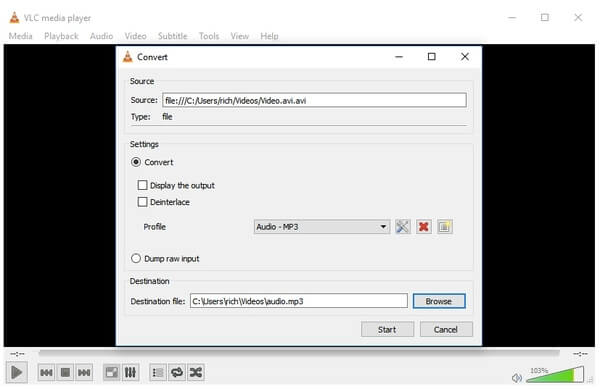The width and height of the screenshot is (600, 389).
Task: Open the Tools menu
Action: tap(209, 36)
